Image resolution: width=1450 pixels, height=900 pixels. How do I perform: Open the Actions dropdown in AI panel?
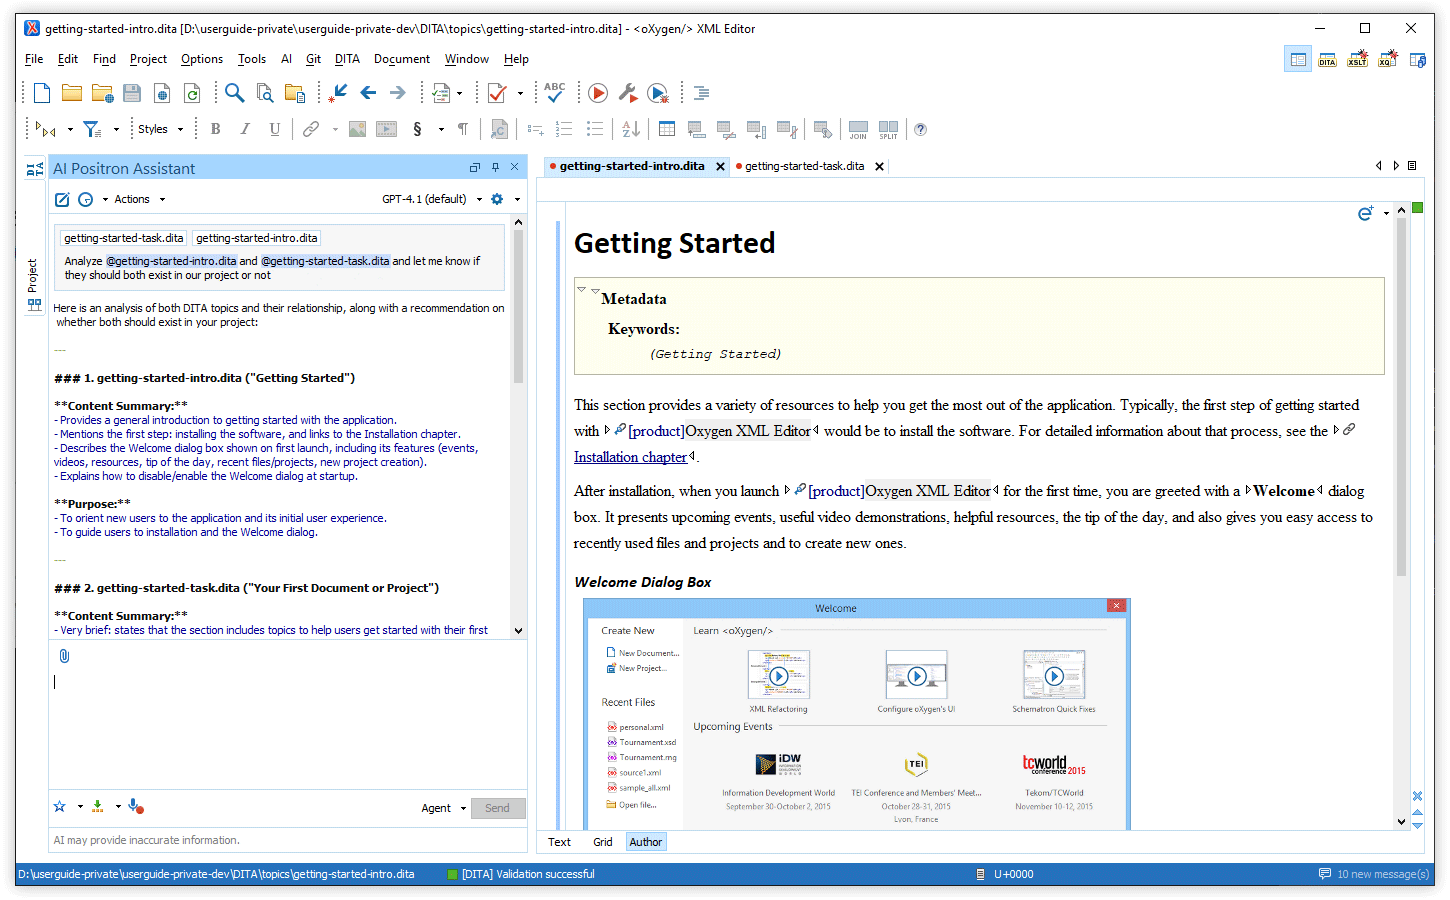click(x=139, y=199)
